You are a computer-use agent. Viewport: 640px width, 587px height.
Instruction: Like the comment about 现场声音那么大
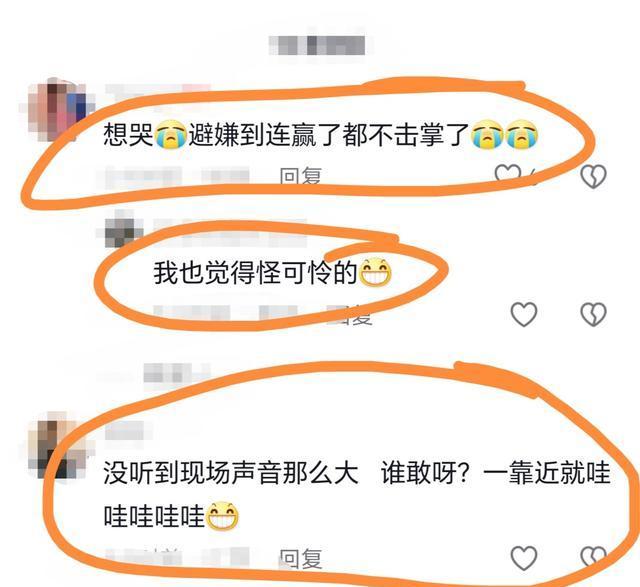tap(524, 558)
